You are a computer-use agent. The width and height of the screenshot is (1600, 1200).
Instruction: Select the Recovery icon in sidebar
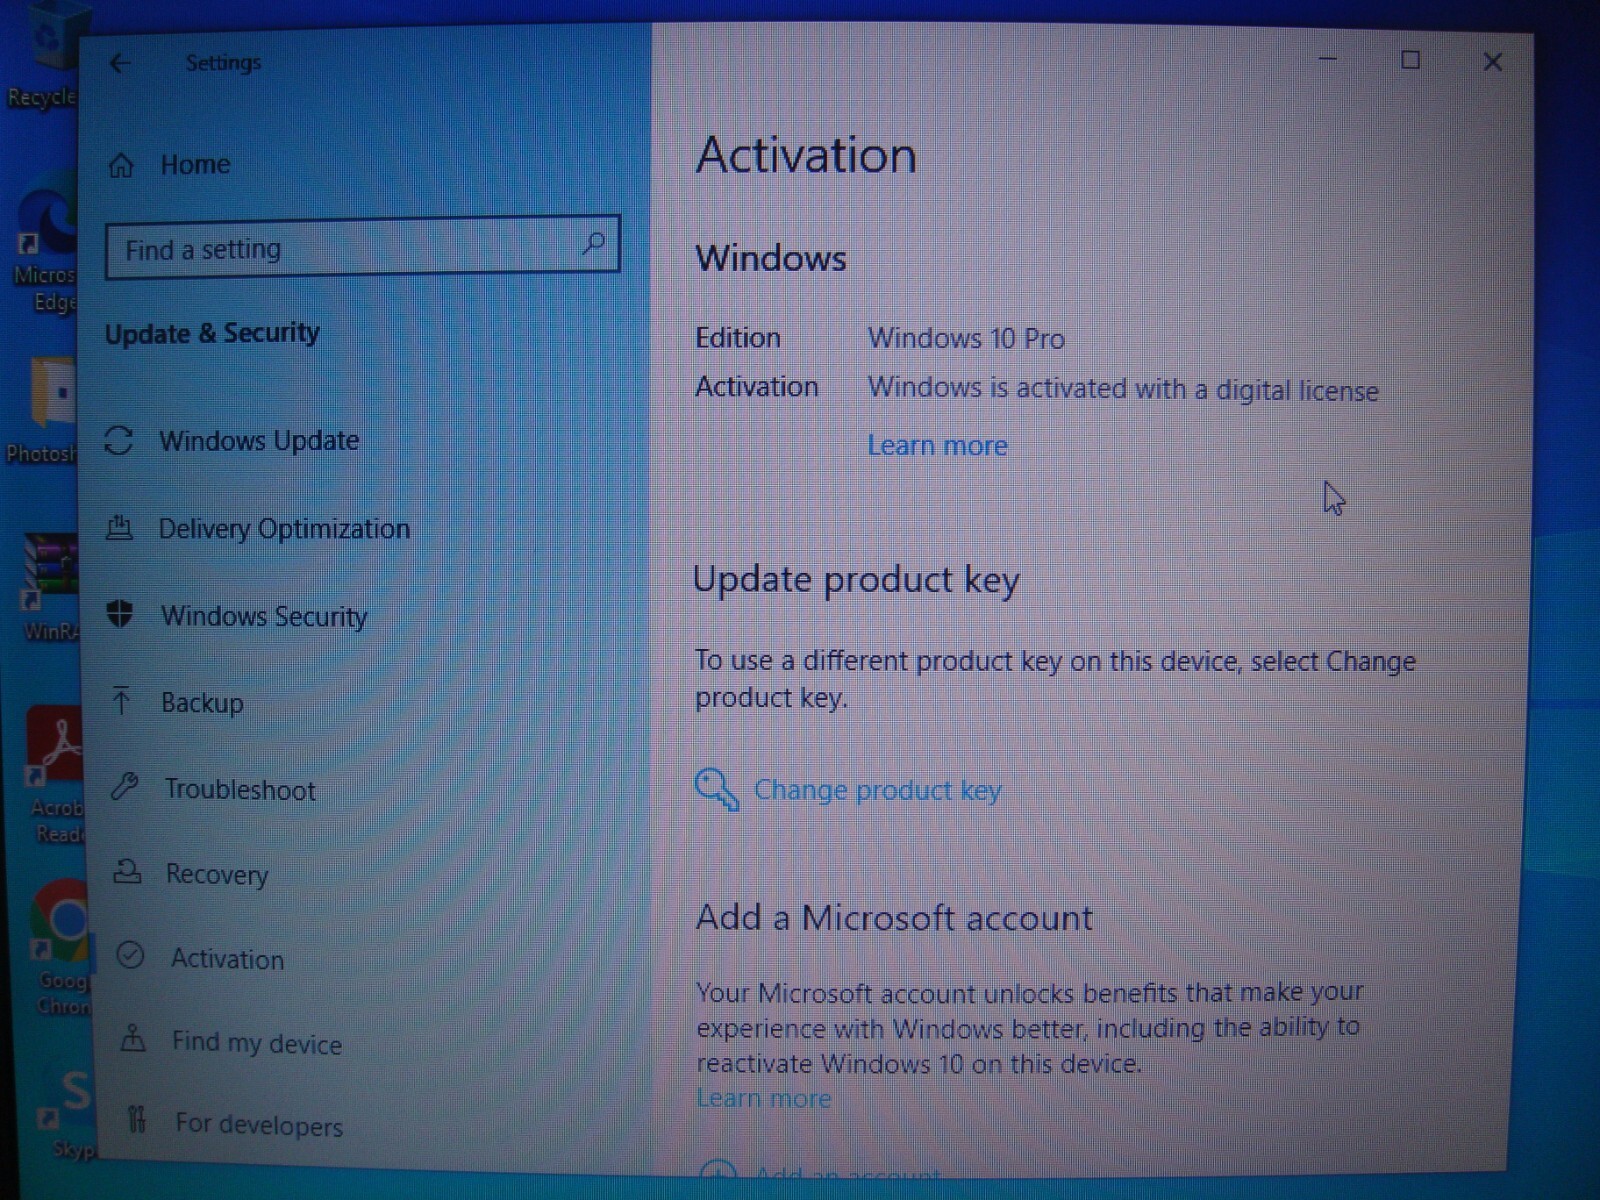click(x=127, y=871)
